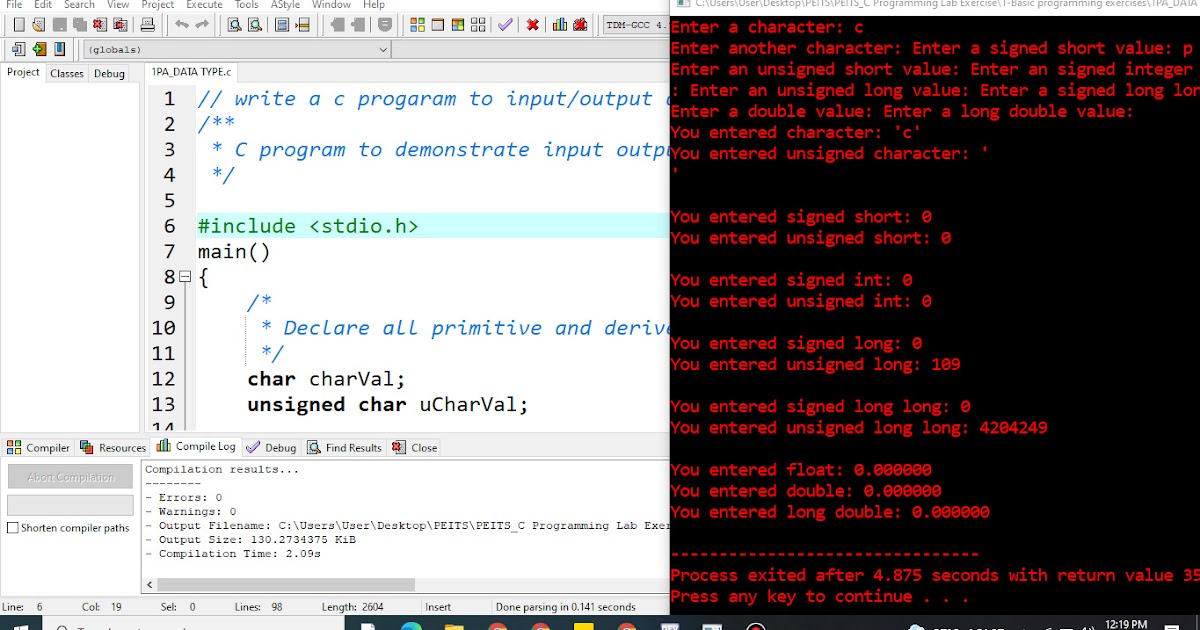1200x630 pixels.
Task: Stop execution using the red Abort icon
Action: [x=533, y=25]
